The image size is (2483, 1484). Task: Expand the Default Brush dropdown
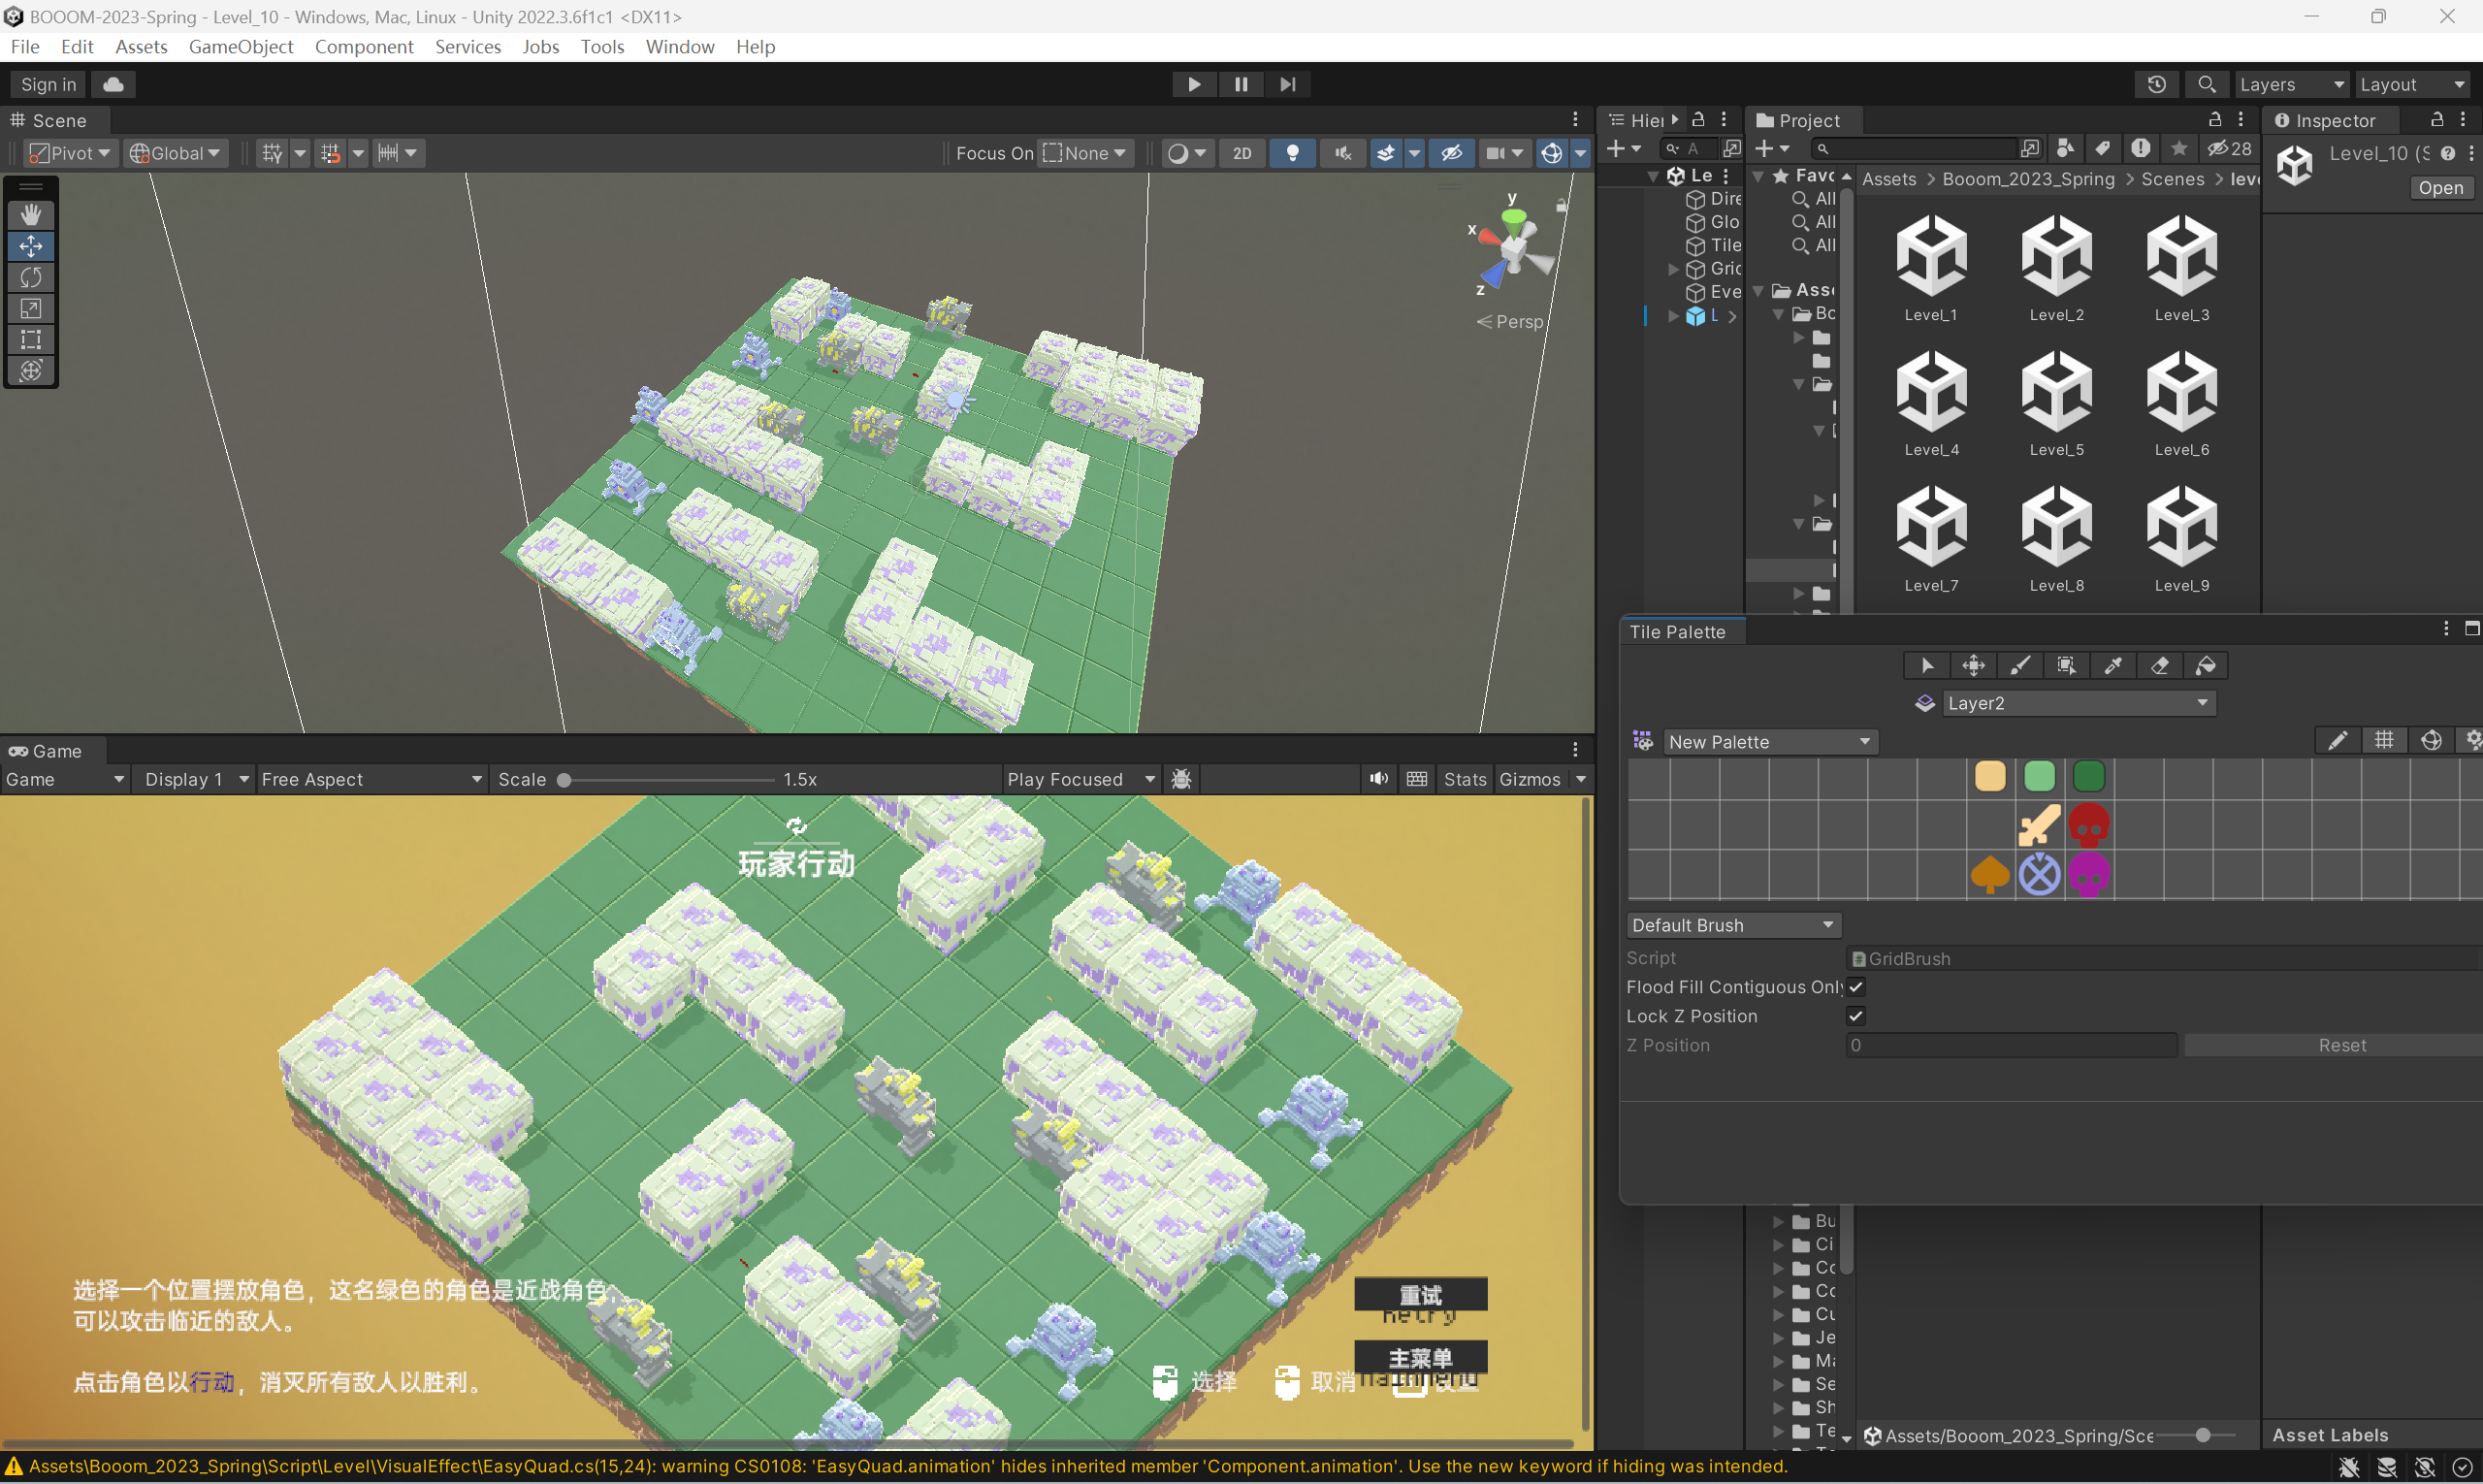(x=1733, y=925)
